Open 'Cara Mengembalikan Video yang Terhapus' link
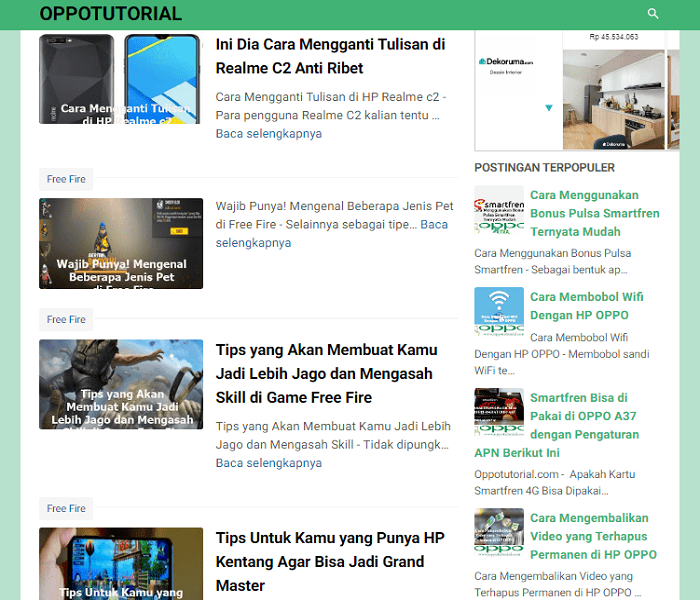 (x=593, y=536)
